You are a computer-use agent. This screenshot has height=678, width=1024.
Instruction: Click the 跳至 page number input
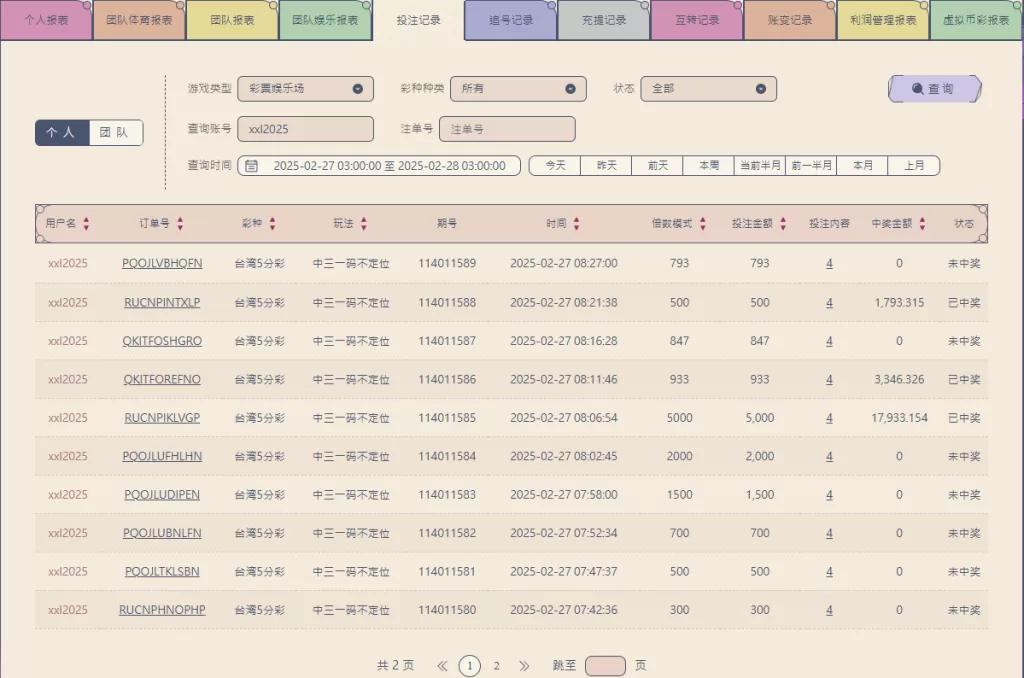[605, 666]
